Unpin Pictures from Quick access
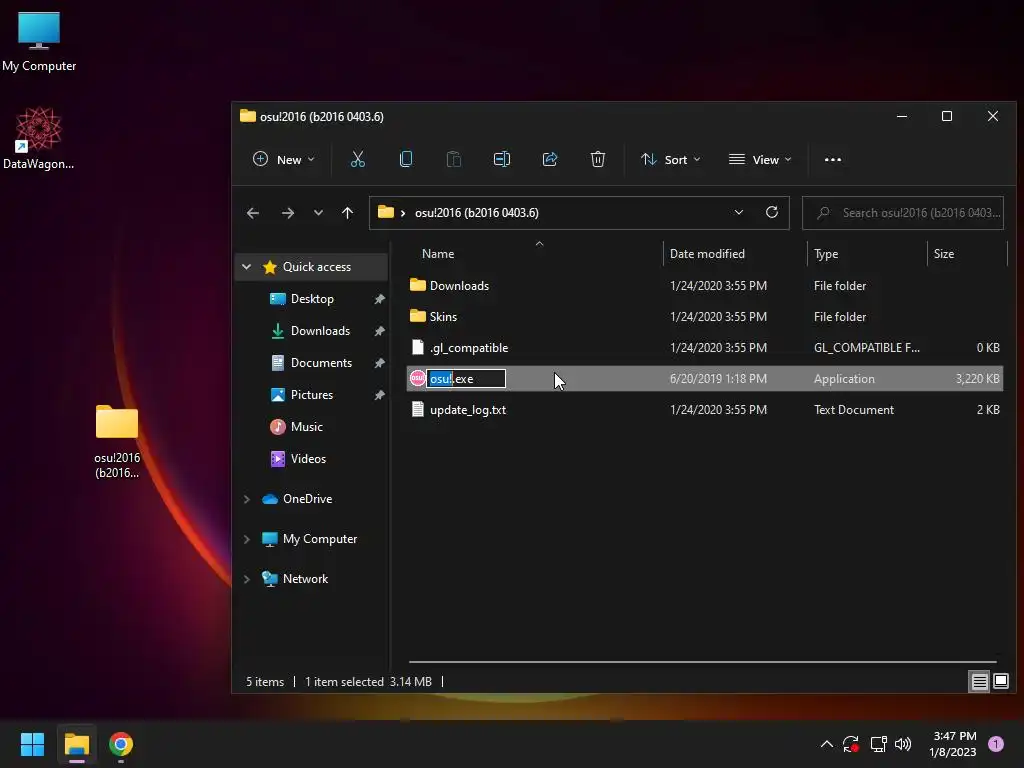Viewport: 1024px width, 768px height. click(x=379, y=395)
